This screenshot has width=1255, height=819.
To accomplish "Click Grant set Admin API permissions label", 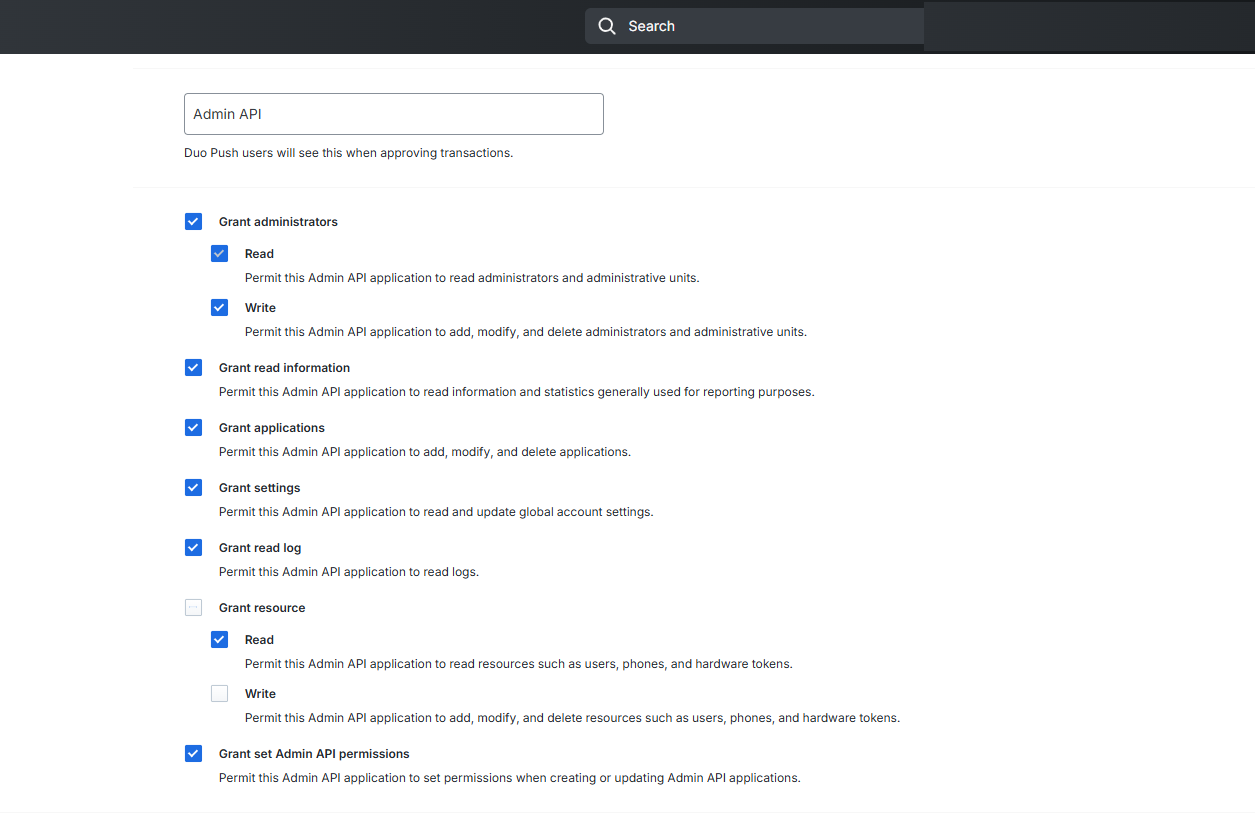I will [314, 754].
